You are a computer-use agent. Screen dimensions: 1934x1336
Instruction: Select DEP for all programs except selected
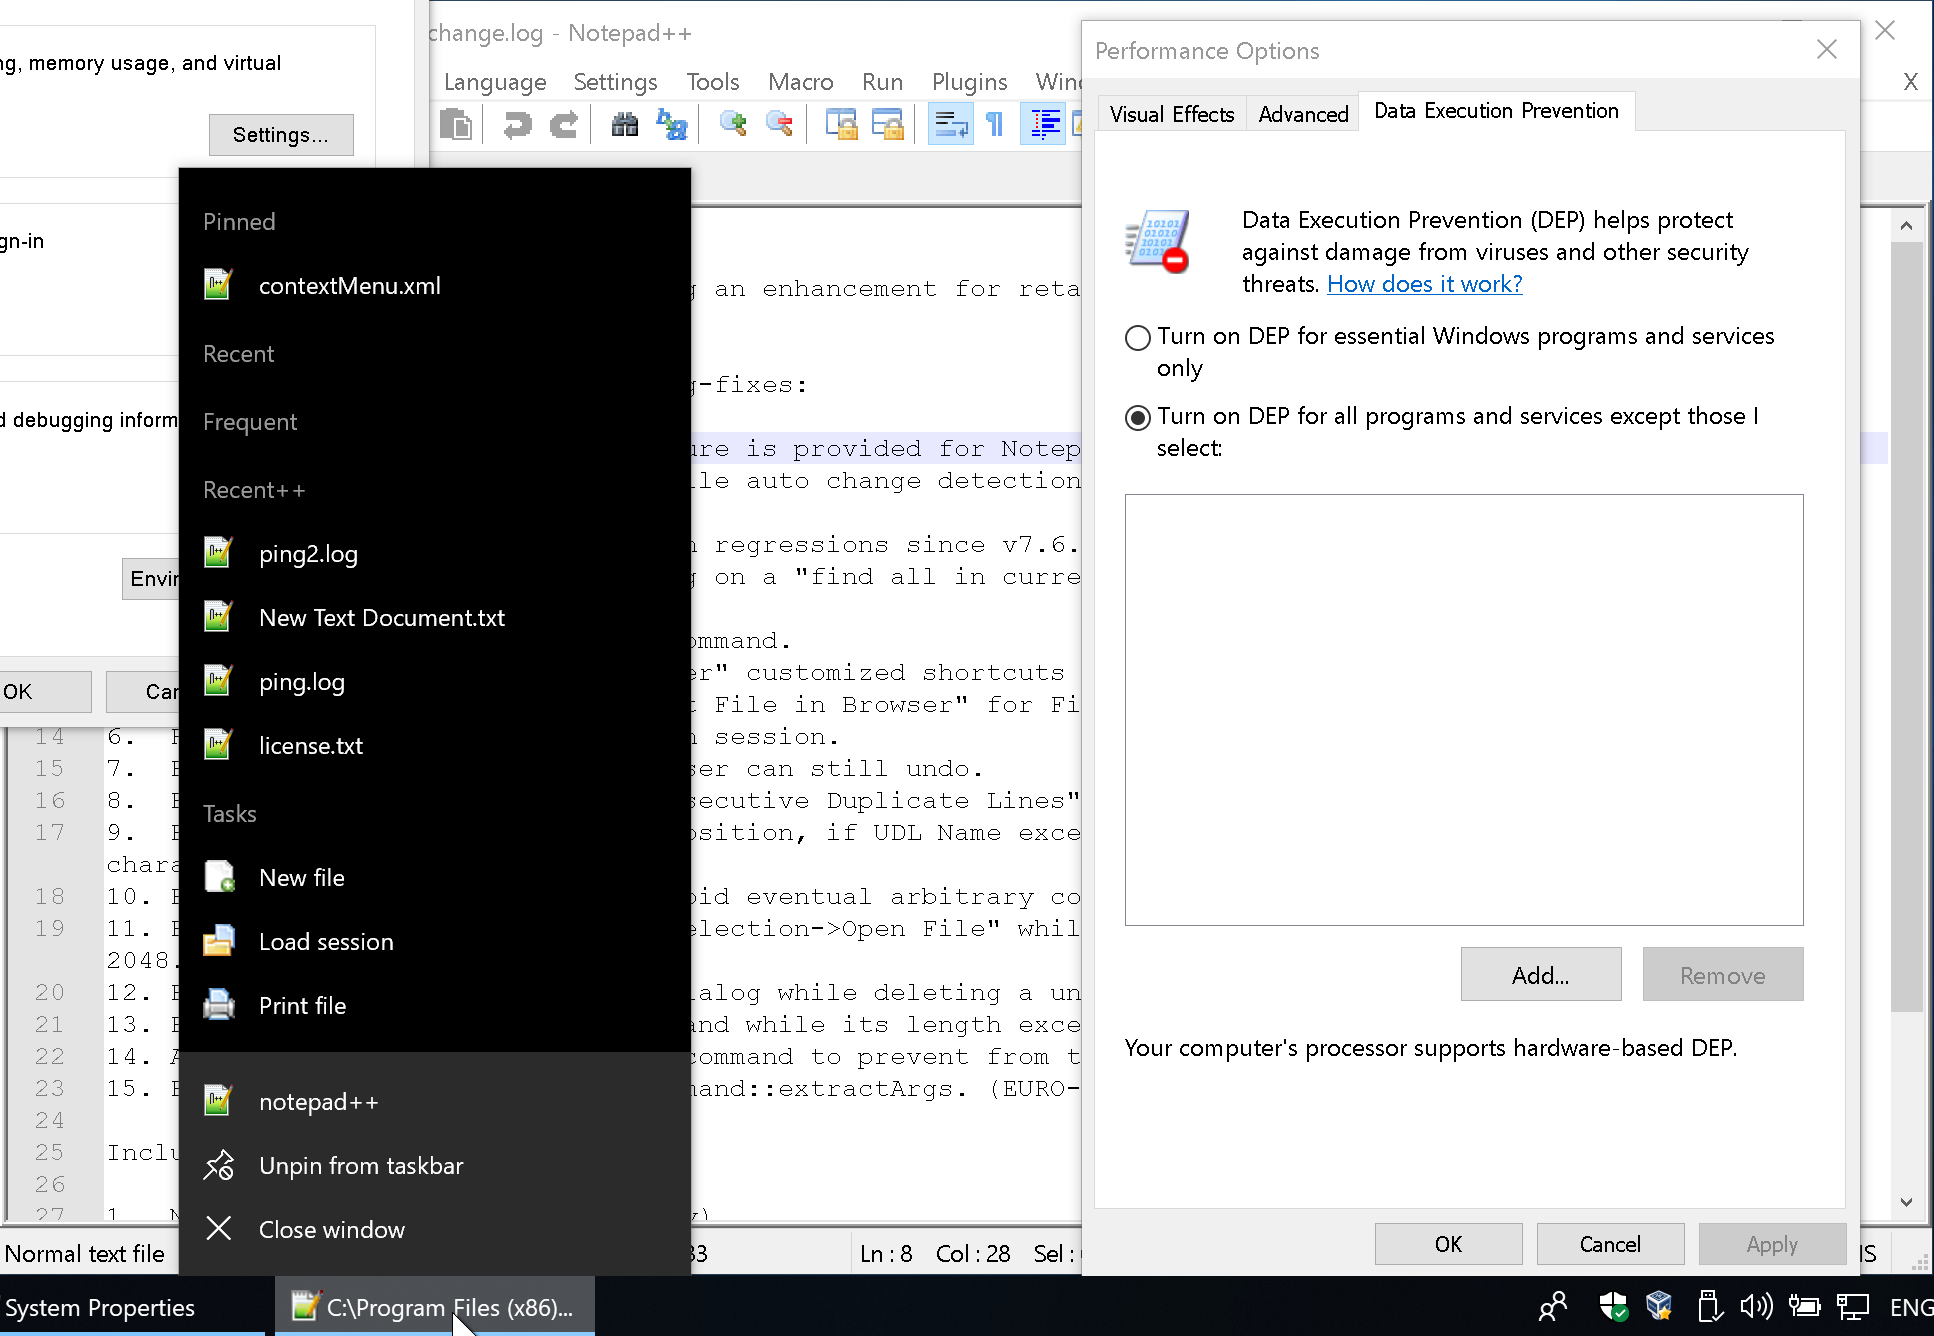[1138, 418]
